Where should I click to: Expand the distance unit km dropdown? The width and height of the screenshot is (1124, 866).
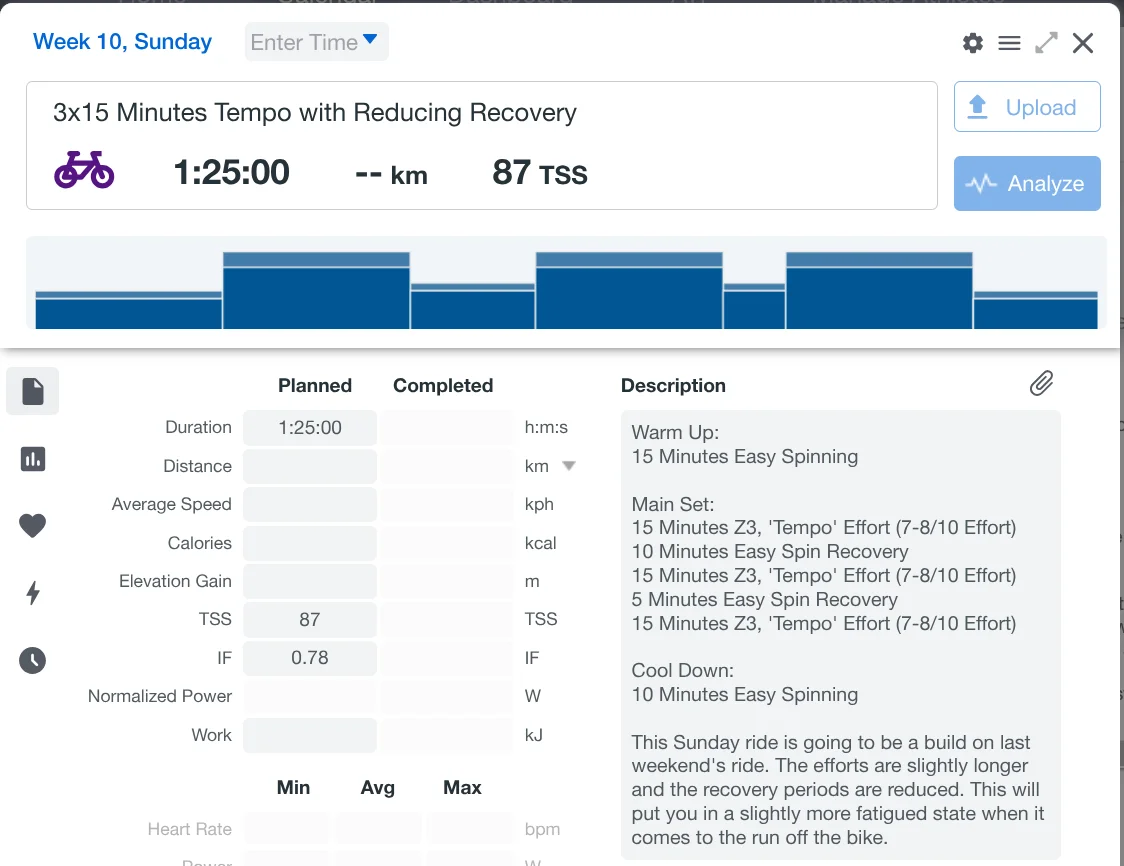coord(569,466)
